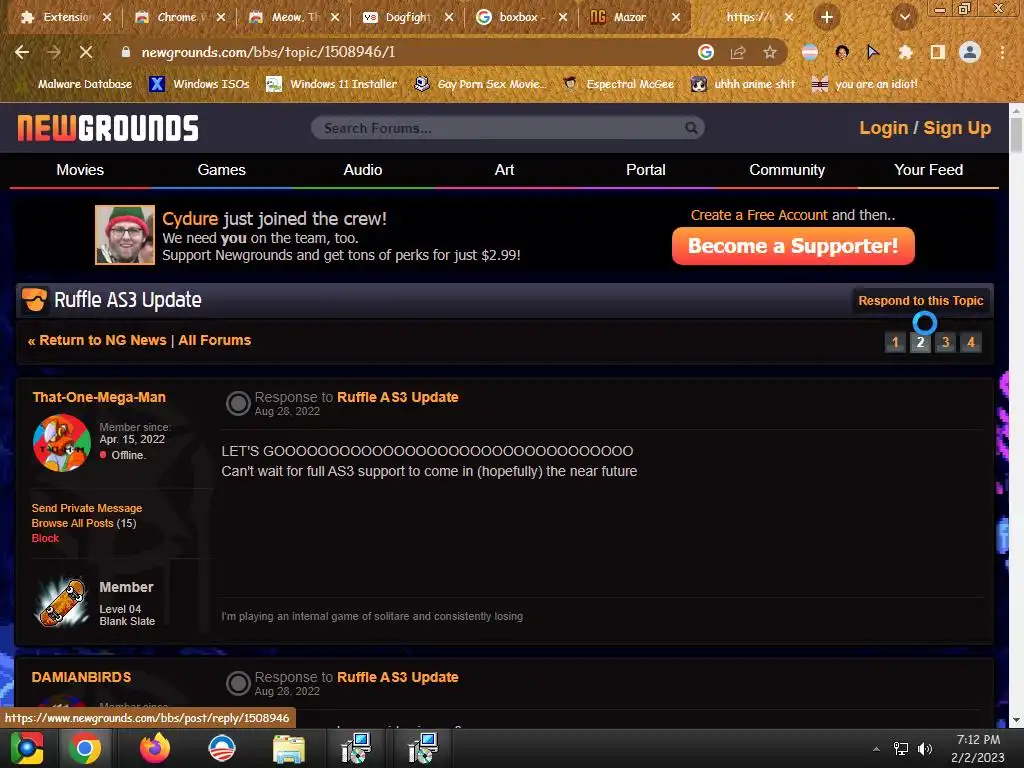Toggle the browser side panel icon
This screenshot has width=1024, height=768.
tap(938, 52)
